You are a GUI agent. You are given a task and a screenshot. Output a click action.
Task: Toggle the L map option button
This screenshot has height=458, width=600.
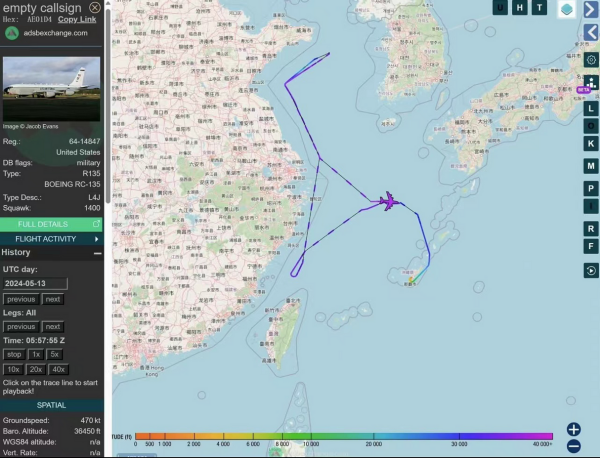591,108
